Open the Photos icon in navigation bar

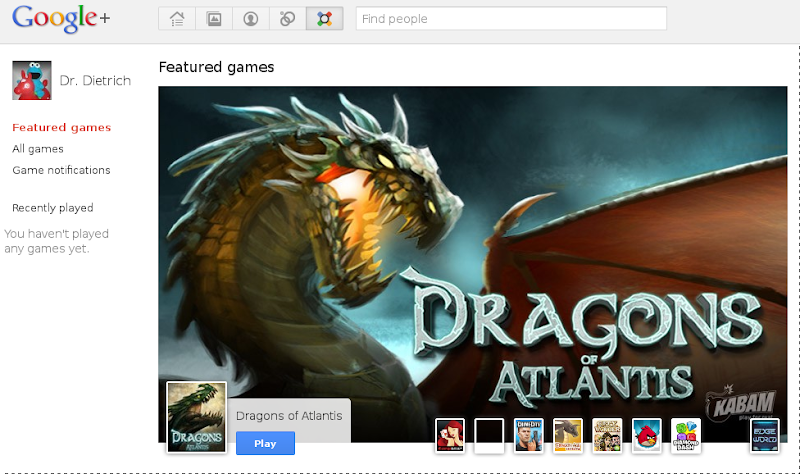(214, 19)
